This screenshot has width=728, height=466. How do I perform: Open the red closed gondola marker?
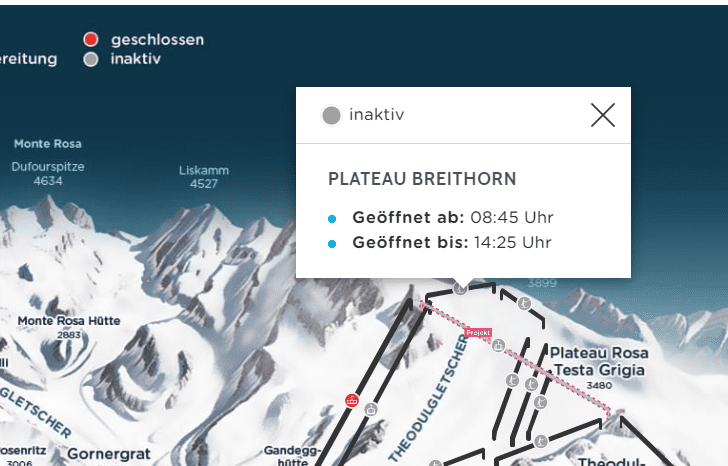tap(351, 401)
